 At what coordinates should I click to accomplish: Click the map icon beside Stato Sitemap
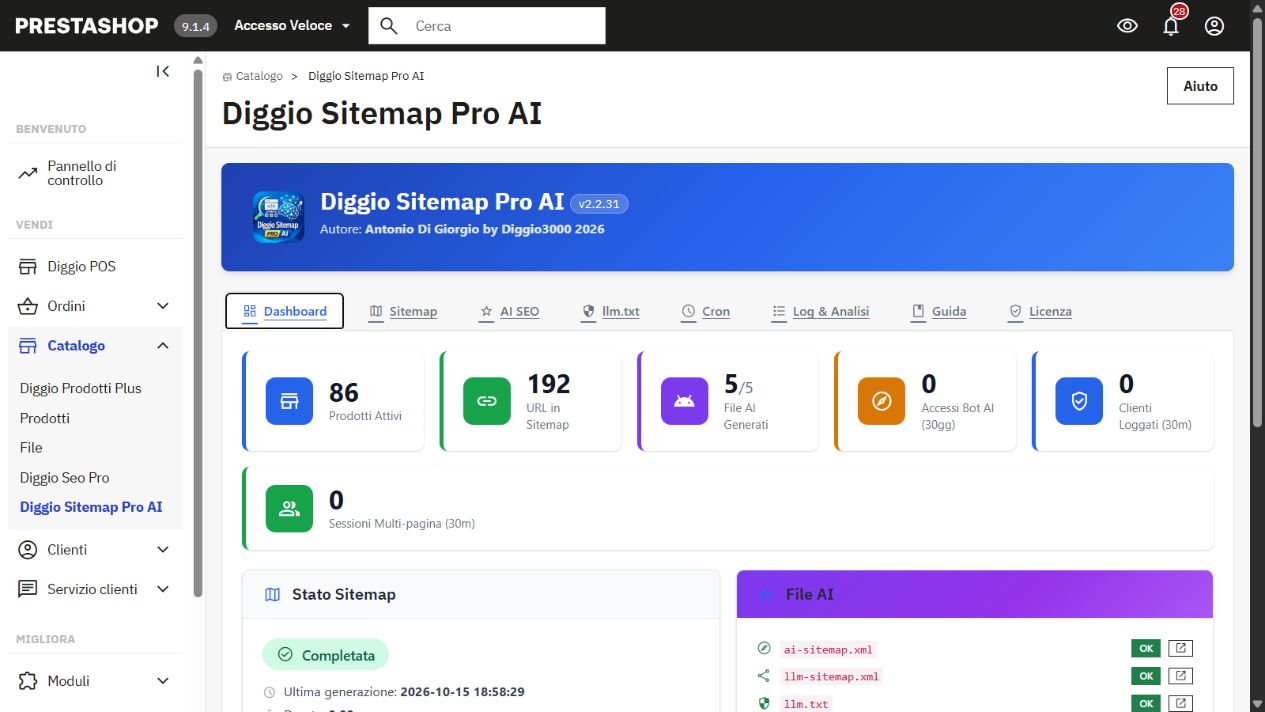pos(272,595)
